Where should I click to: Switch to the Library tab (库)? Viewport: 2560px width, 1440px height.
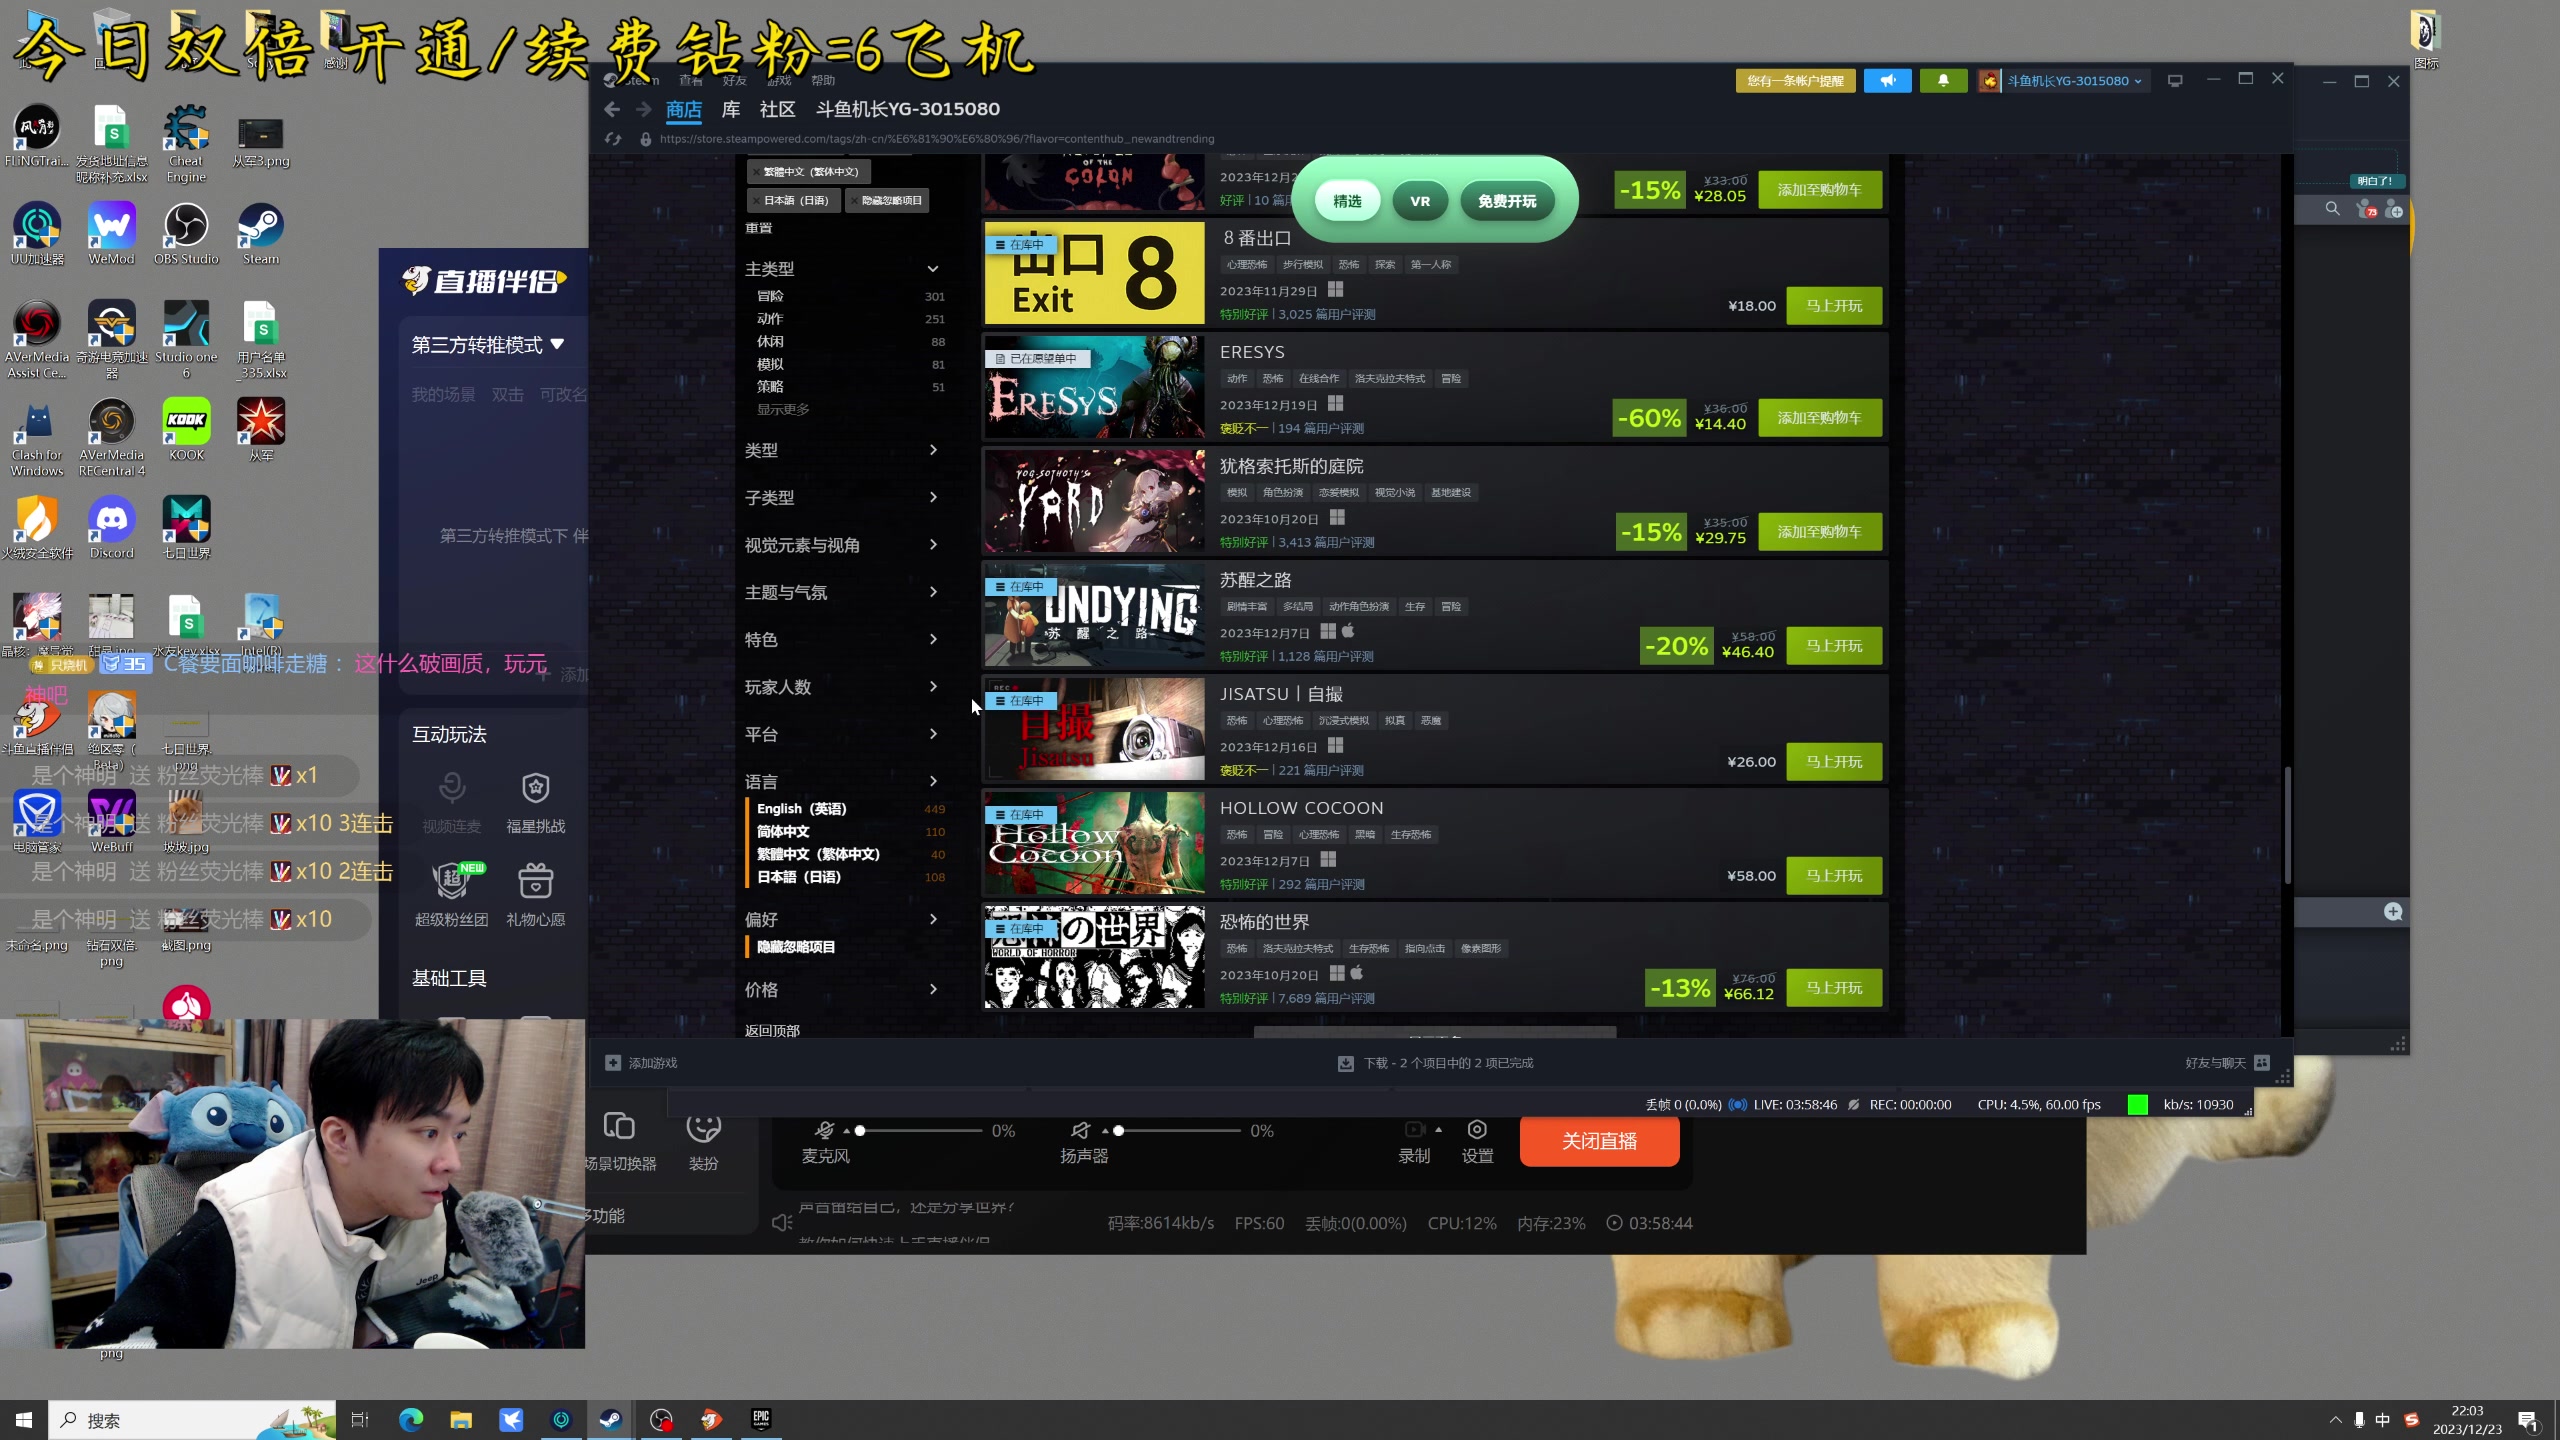point(730,109)
